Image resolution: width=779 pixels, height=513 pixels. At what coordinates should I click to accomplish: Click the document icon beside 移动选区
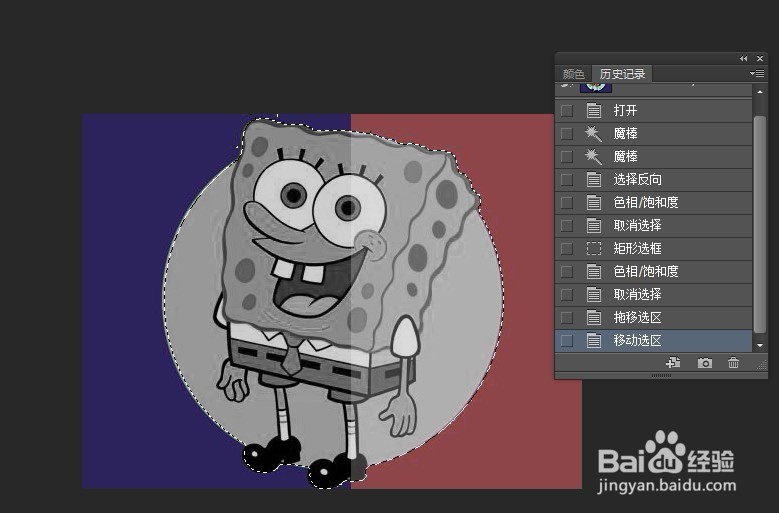(x=594, y=341)
